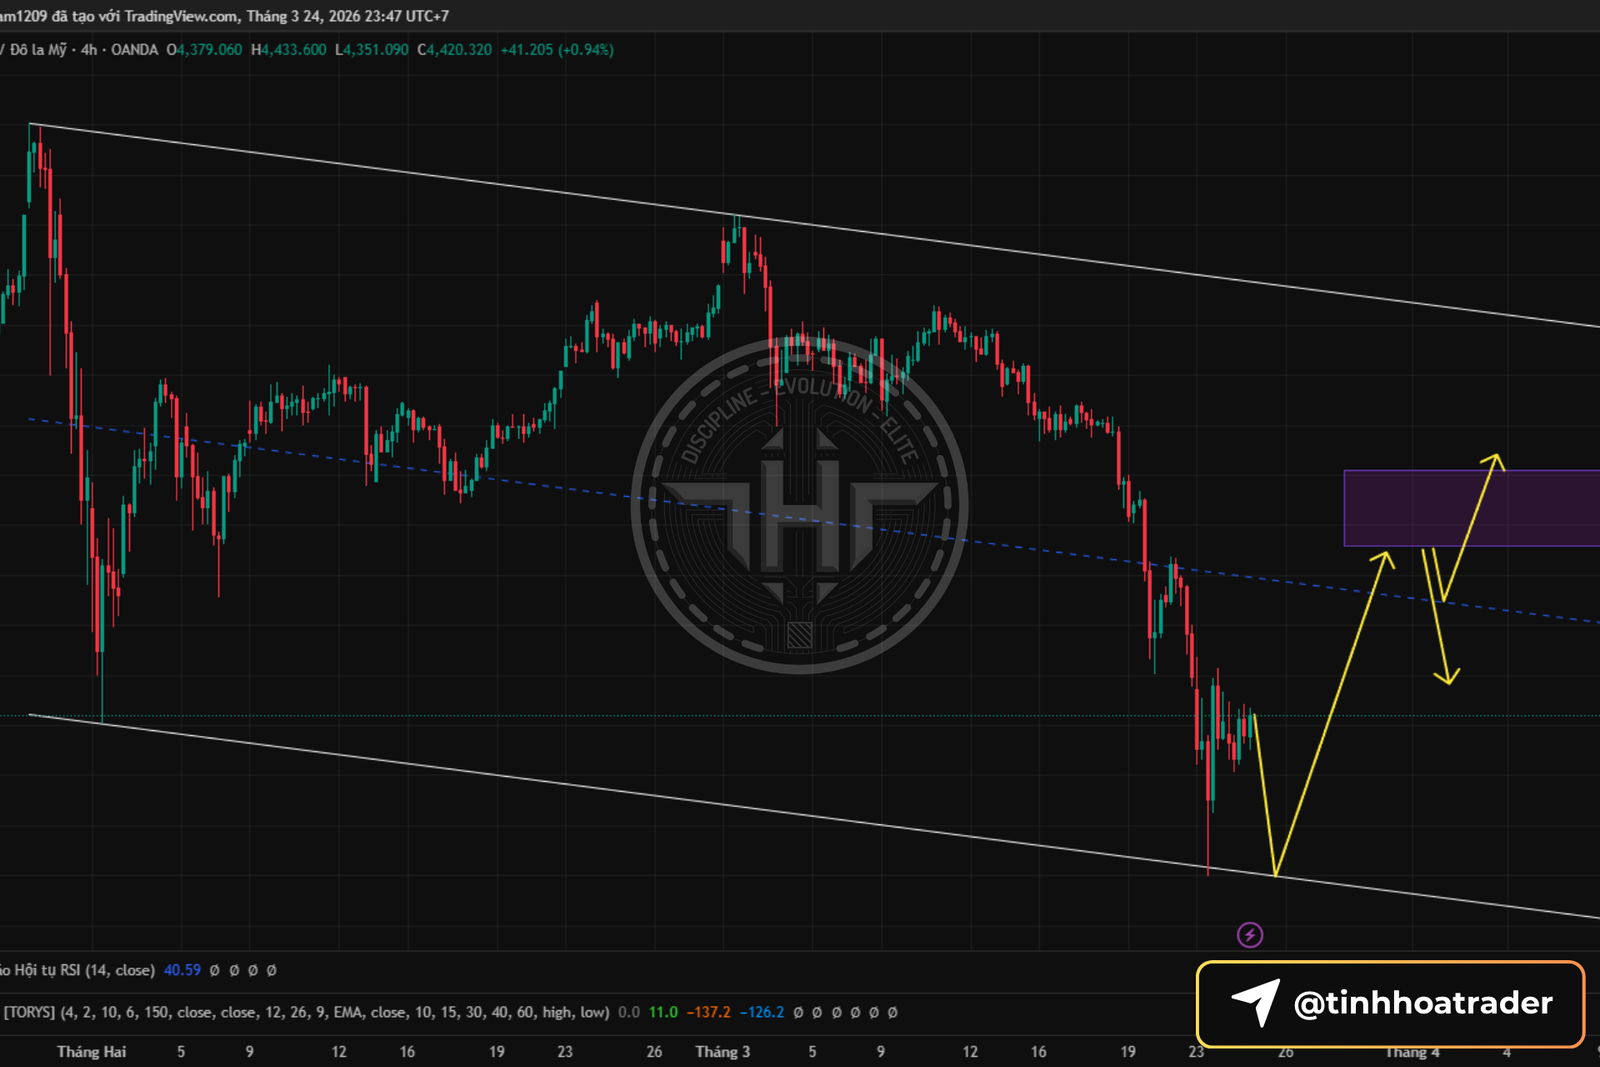Click the close price value 4,420.320
The width and height of the screenshot is (1600, 1067).
(x=459, y=49)
